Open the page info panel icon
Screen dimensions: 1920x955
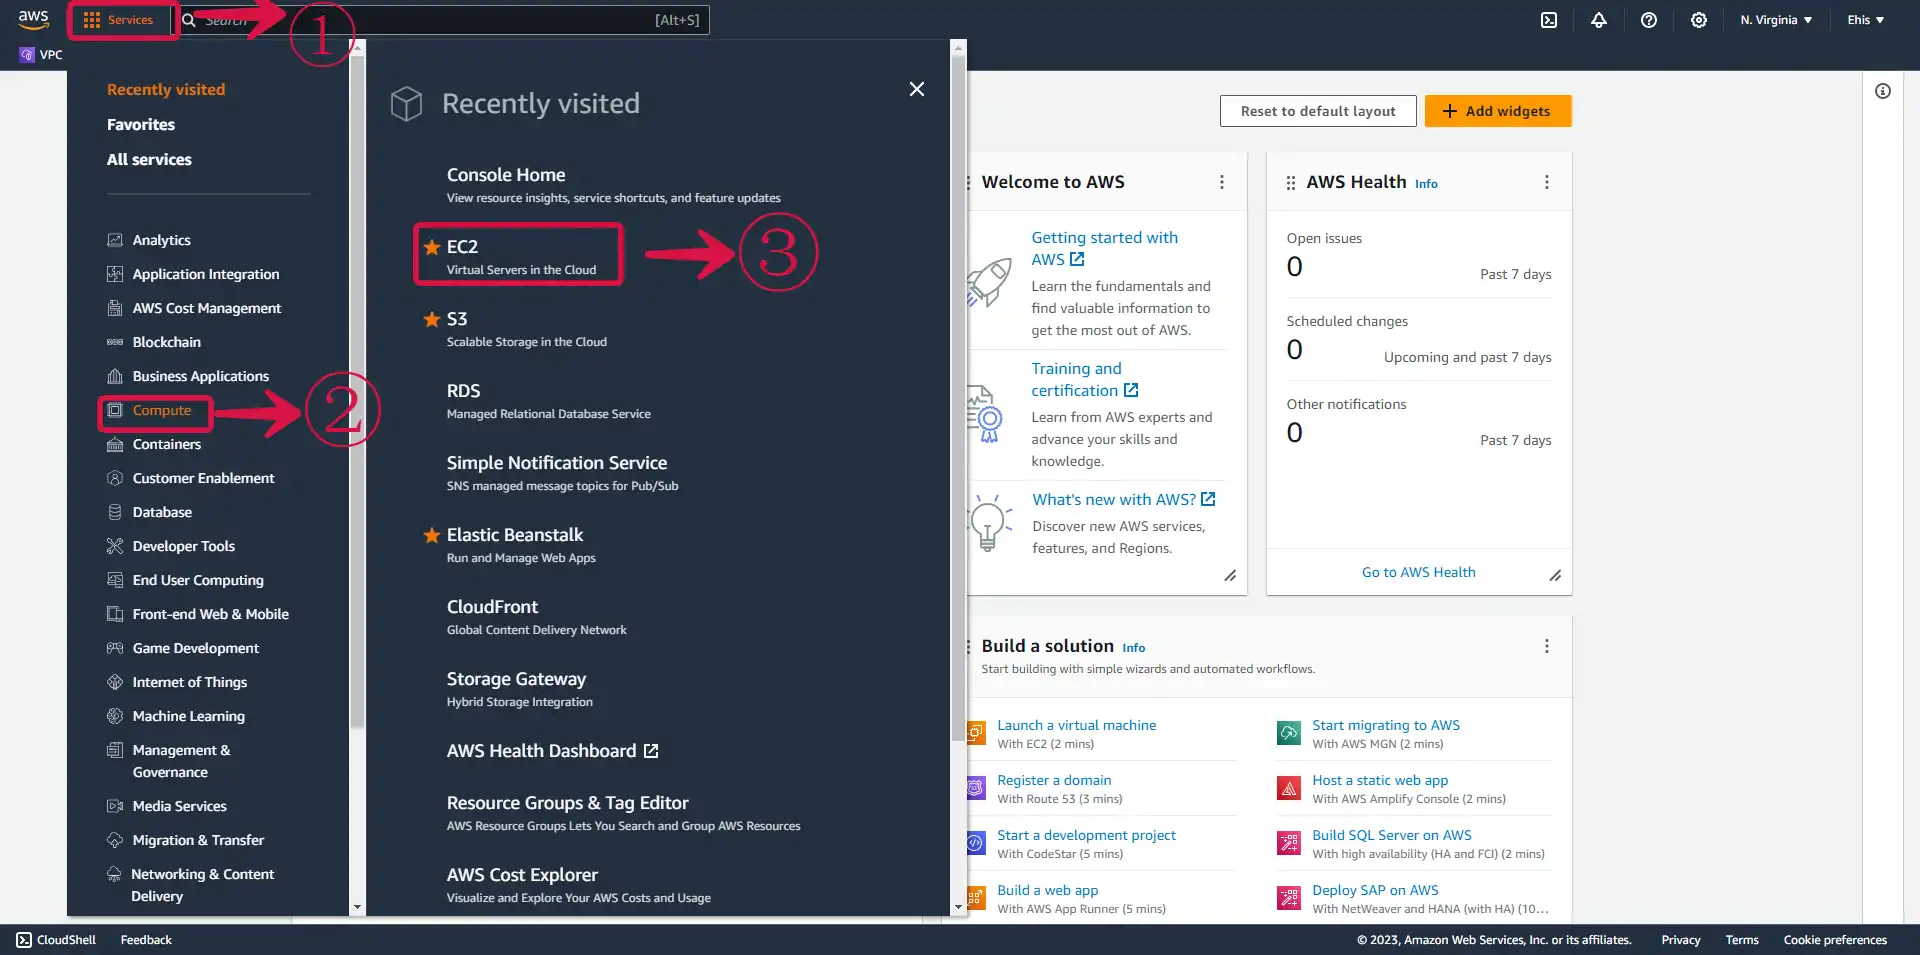pyautogui.click(x=1883, y=91)
